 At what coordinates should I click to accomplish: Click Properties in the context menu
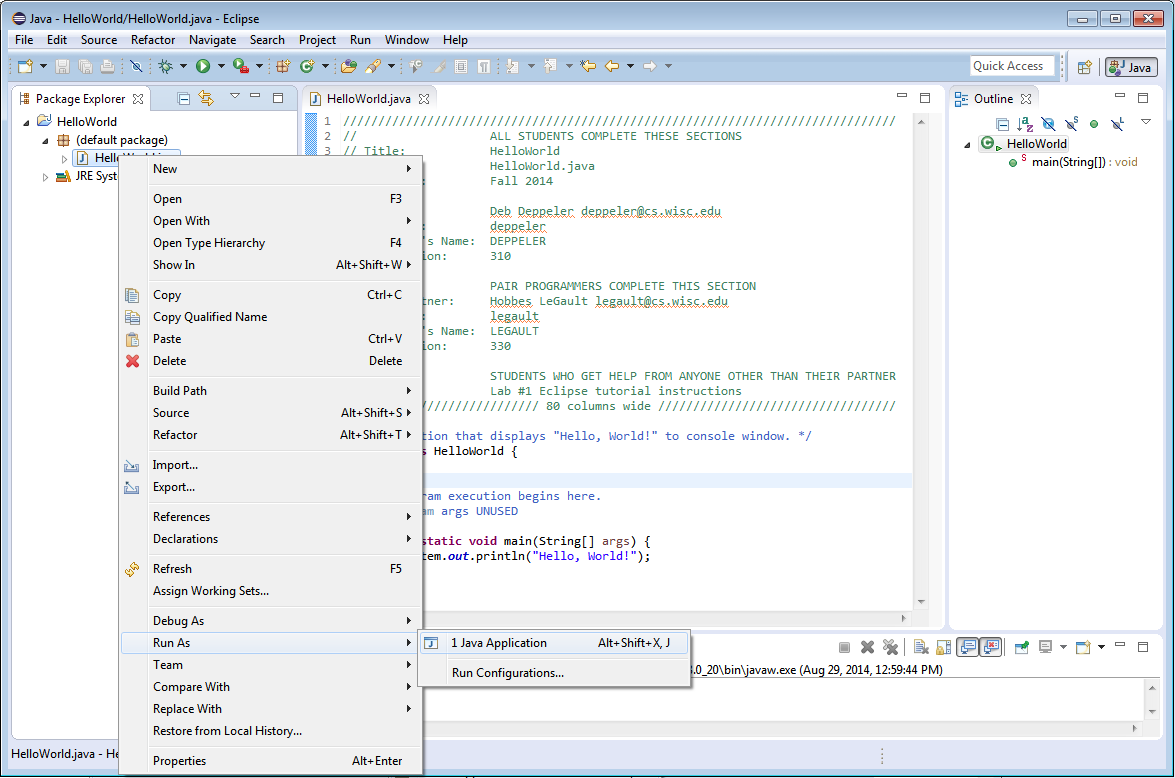[179, 761]
